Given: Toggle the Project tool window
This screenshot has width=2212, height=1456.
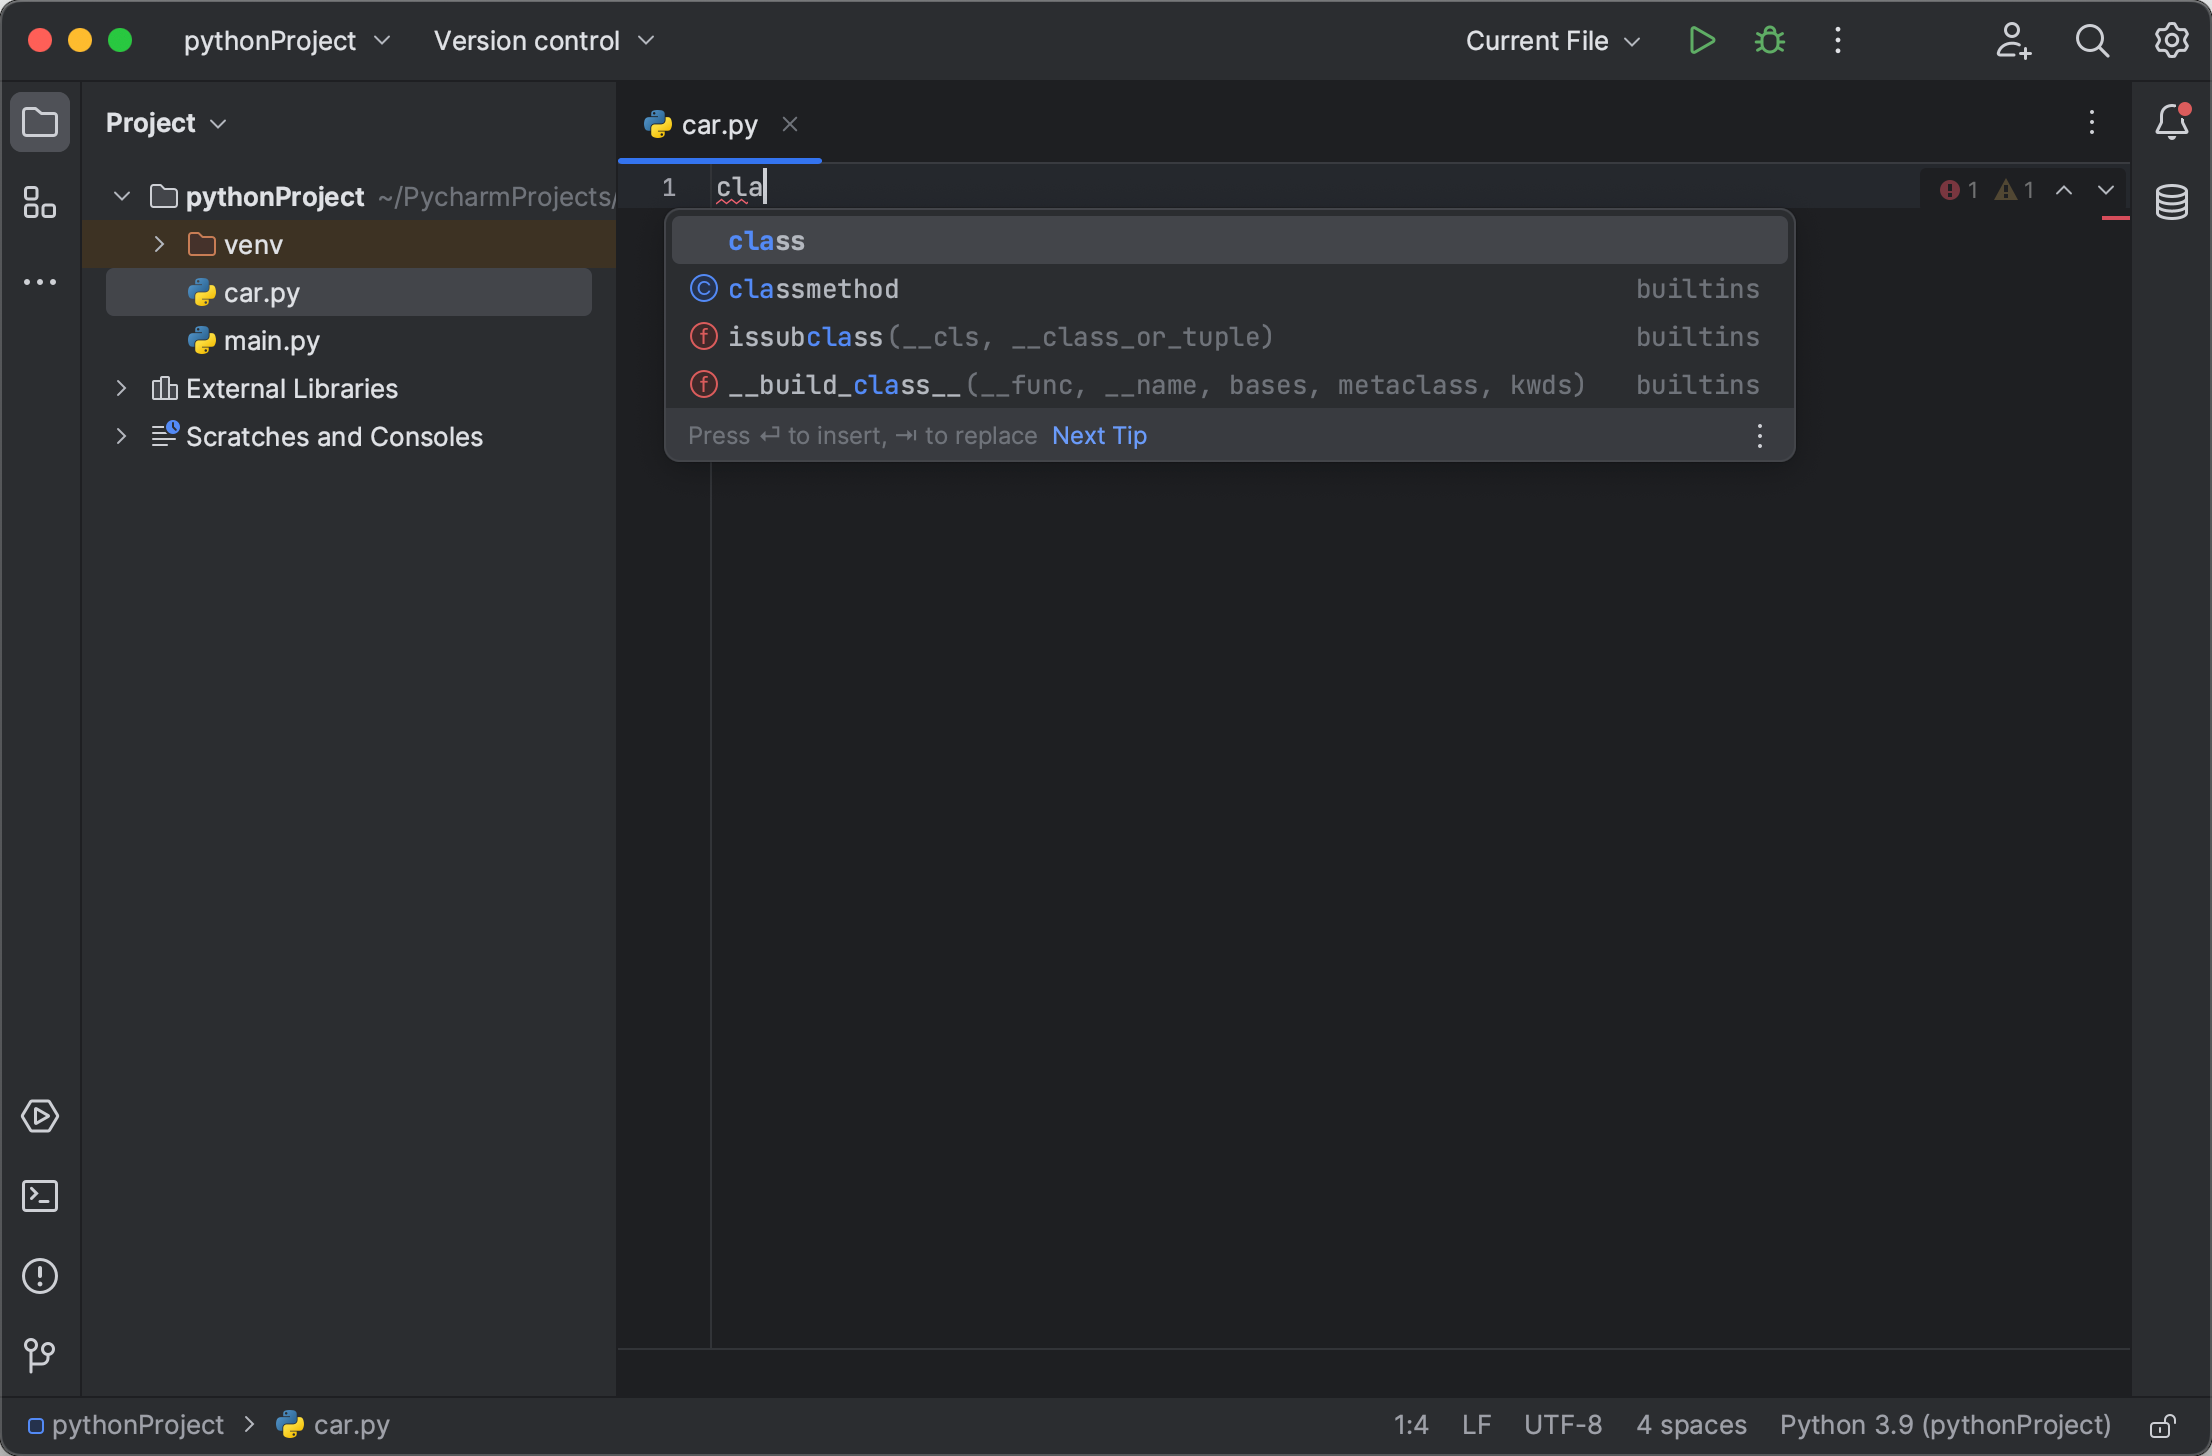Looking at the screenshot, I should click(40, 122).
